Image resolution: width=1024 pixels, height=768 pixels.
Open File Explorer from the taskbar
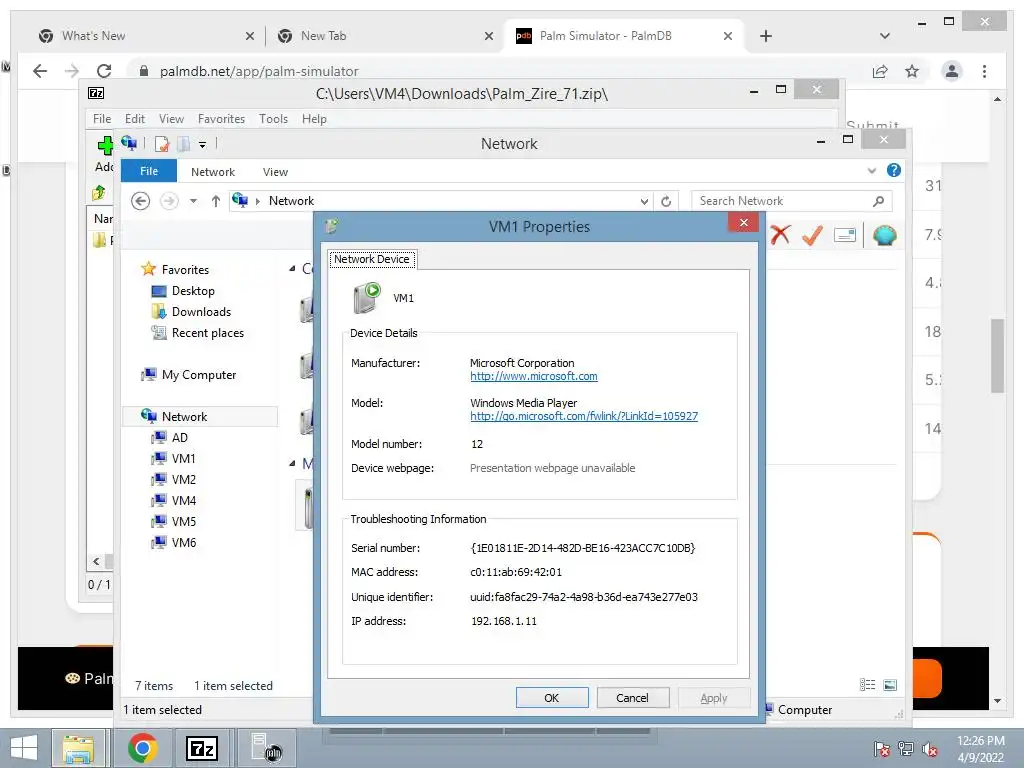coord(78,748)
